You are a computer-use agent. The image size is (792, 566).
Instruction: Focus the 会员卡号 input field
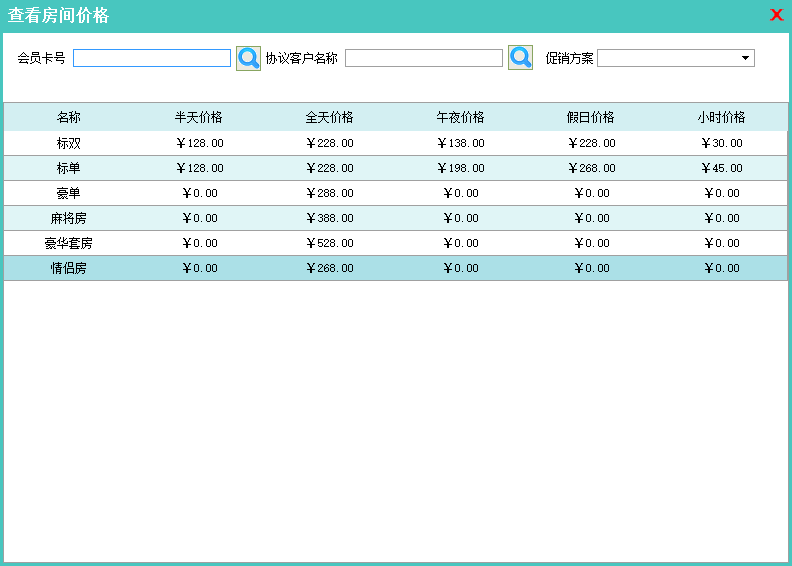152,58
